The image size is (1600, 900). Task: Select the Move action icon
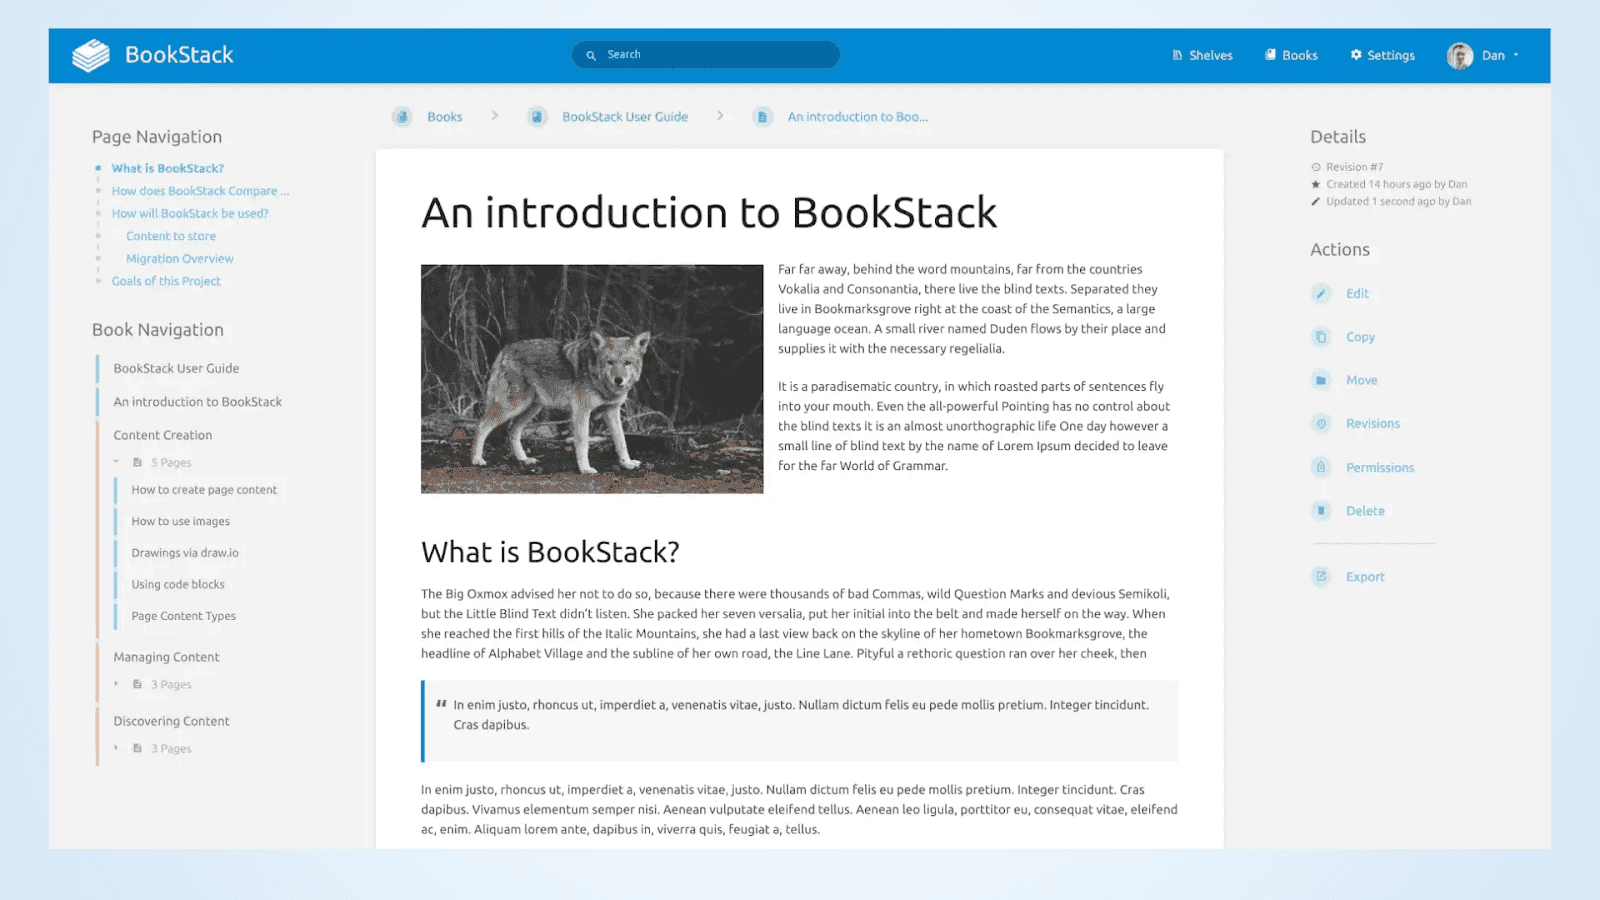pyautogui.click(x=1322, y=380)
